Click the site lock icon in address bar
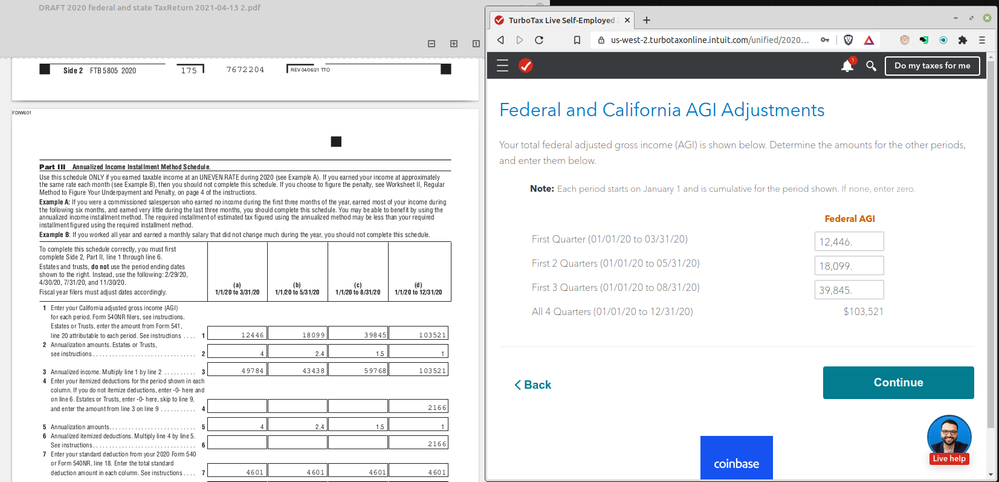Image resolution: width=999 pixels, height=482 pixels. (x=601, y=40)
